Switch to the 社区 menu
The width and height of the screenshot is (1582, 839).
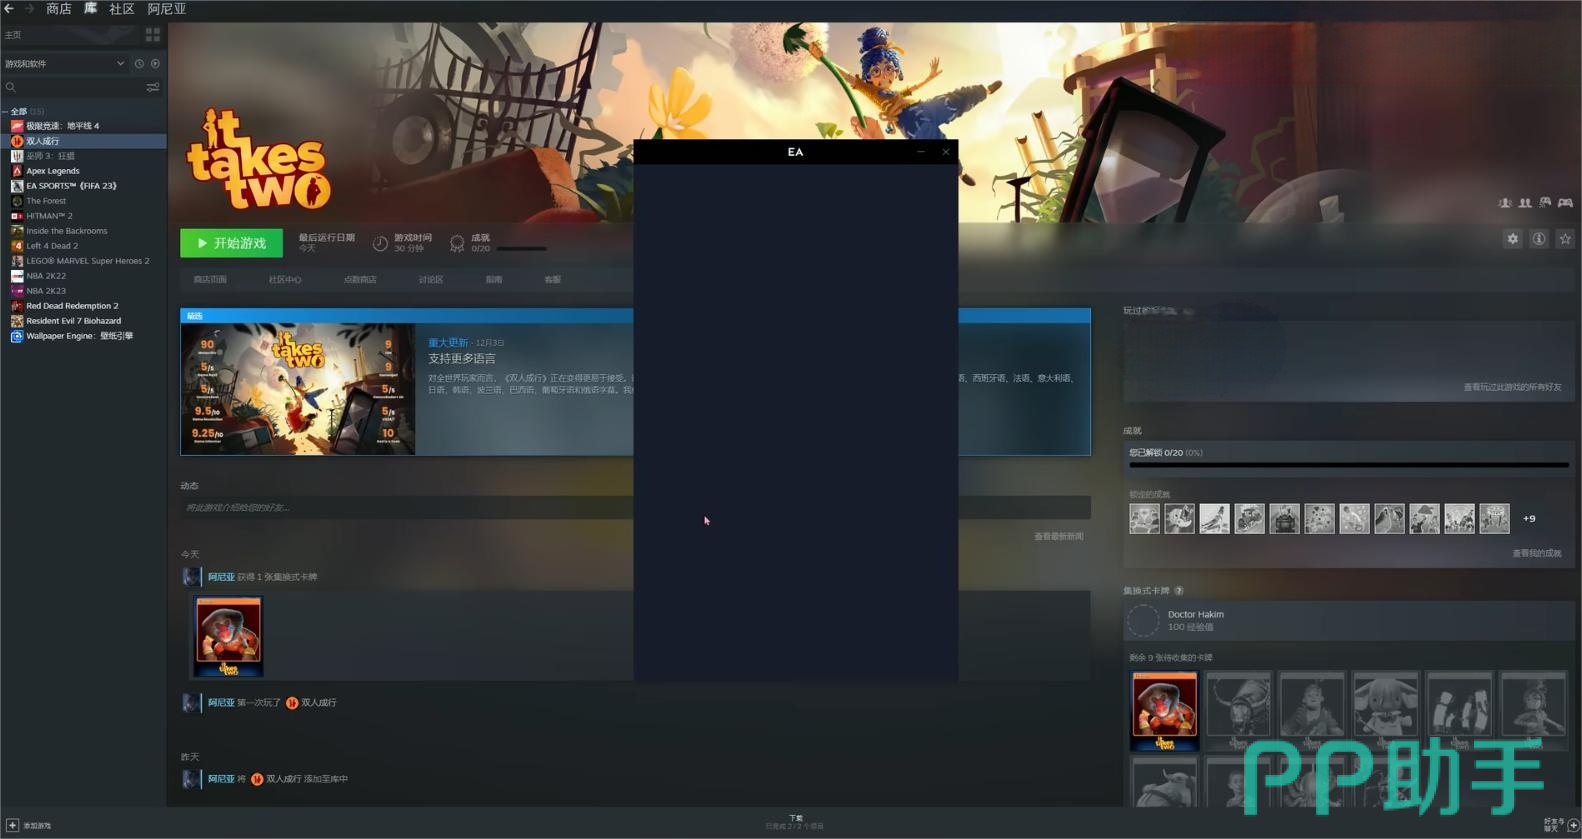tap(121, 9)
